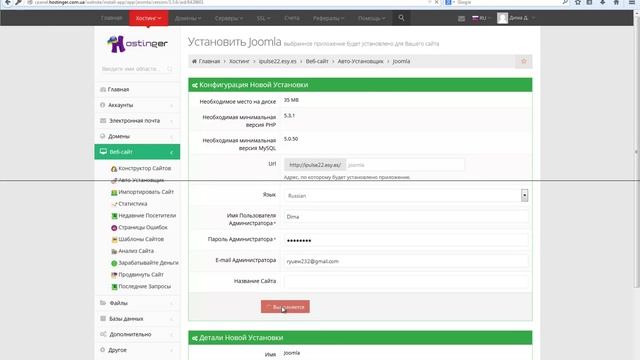This screenshot has height=360, width=640.
Task: Click the administrator password field
Action: coord(406,240)
